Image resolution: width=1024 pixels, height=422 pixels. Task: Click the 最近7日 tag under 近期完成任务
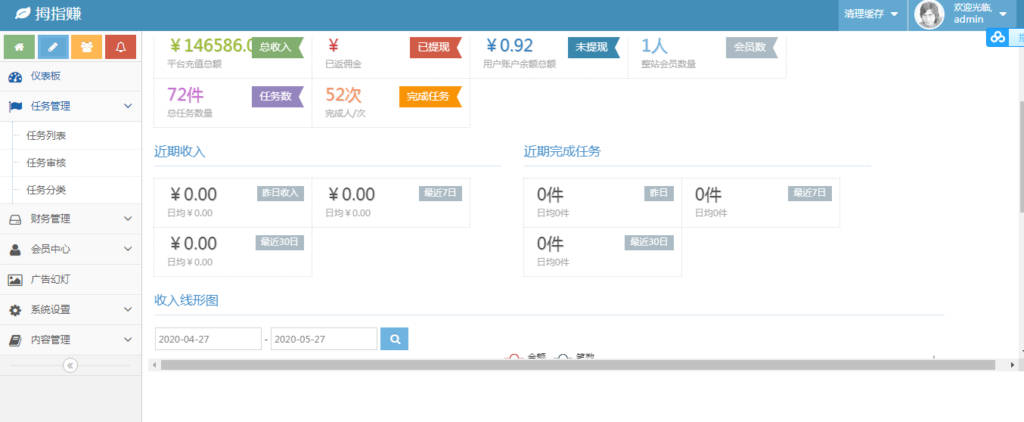point(810,193)
